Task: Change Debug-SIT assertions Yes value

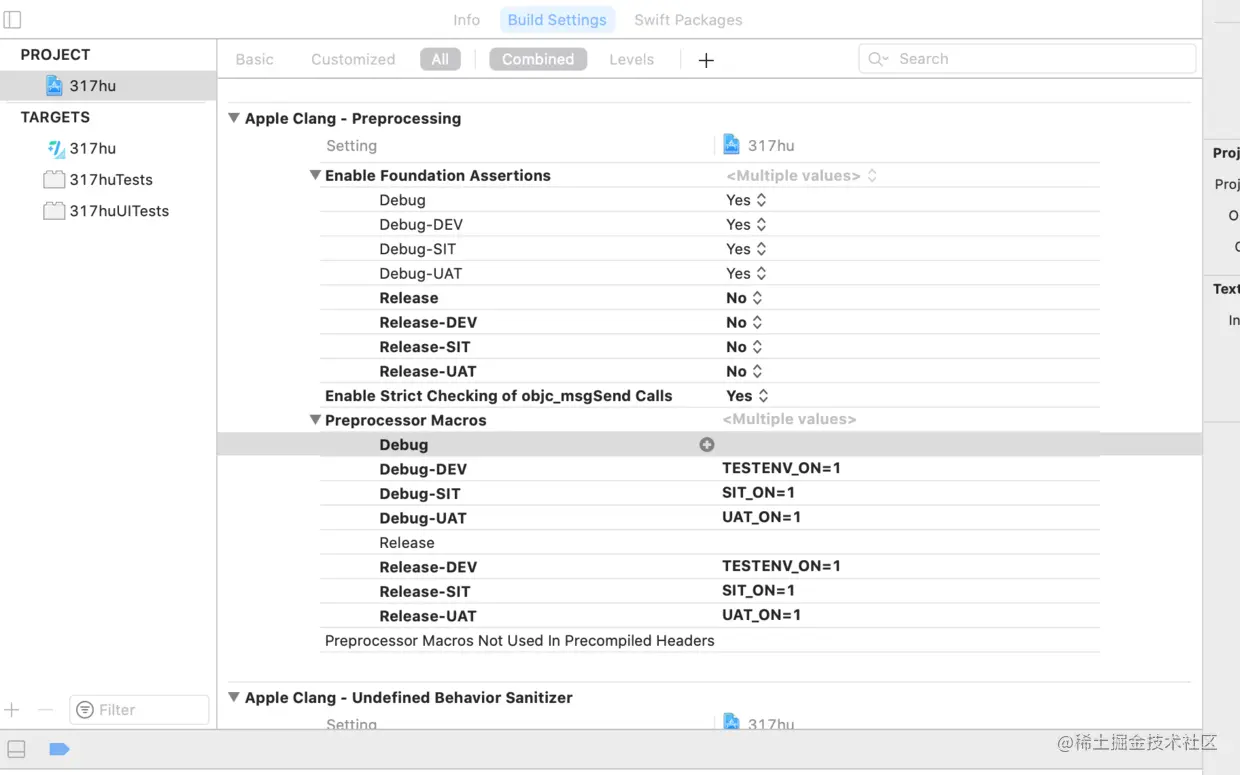Action: click(x=746, y=249)
